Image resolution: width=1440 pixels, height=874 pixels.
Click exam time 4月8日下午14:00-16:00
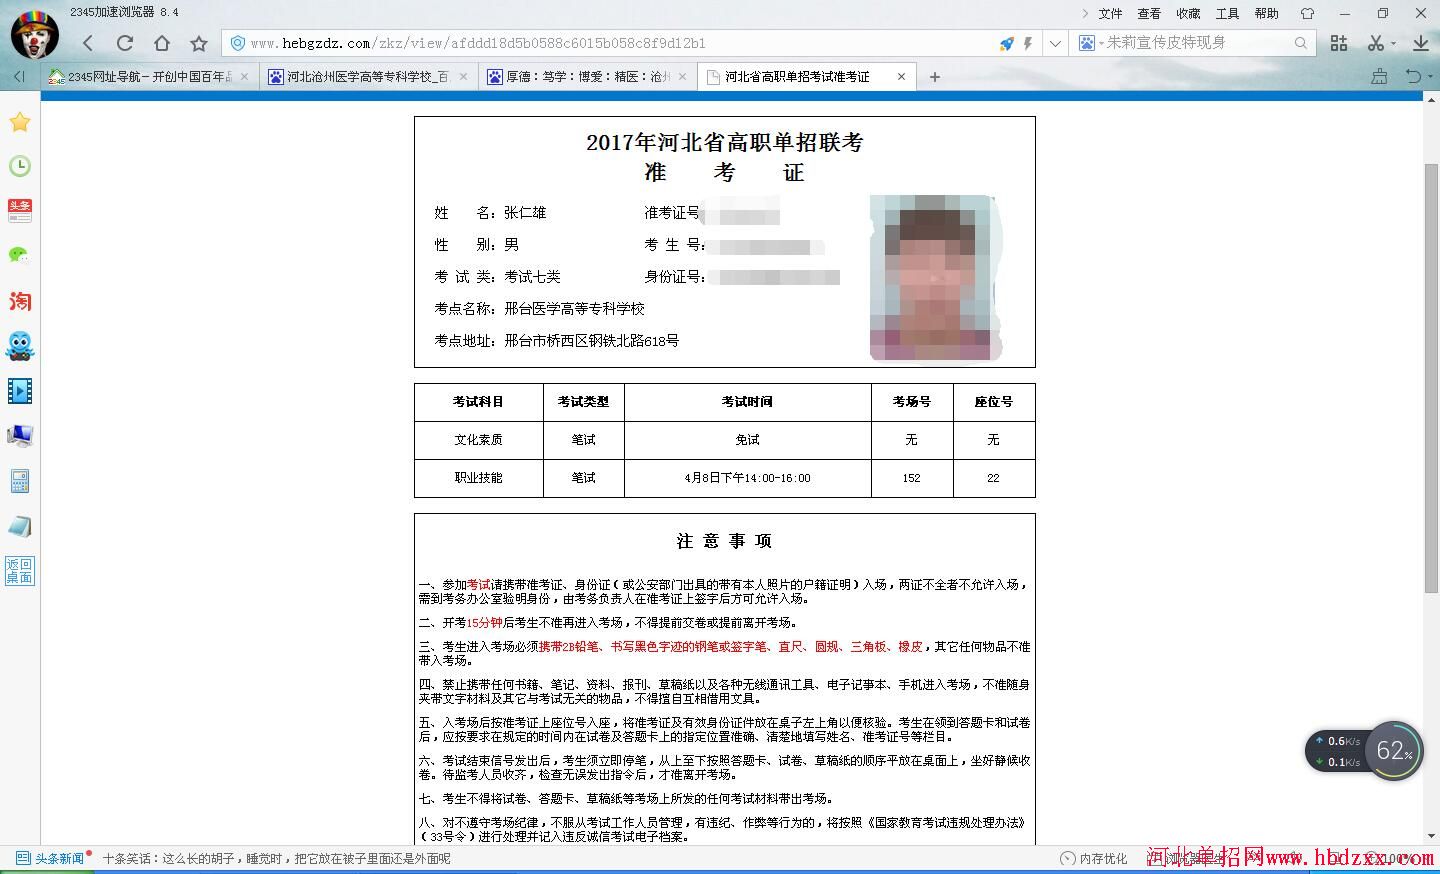coord(748,478)
